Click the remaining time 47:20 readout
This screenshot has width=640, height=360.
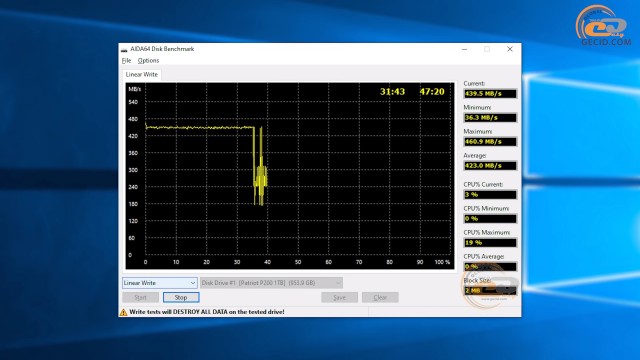tap(432, 92)
